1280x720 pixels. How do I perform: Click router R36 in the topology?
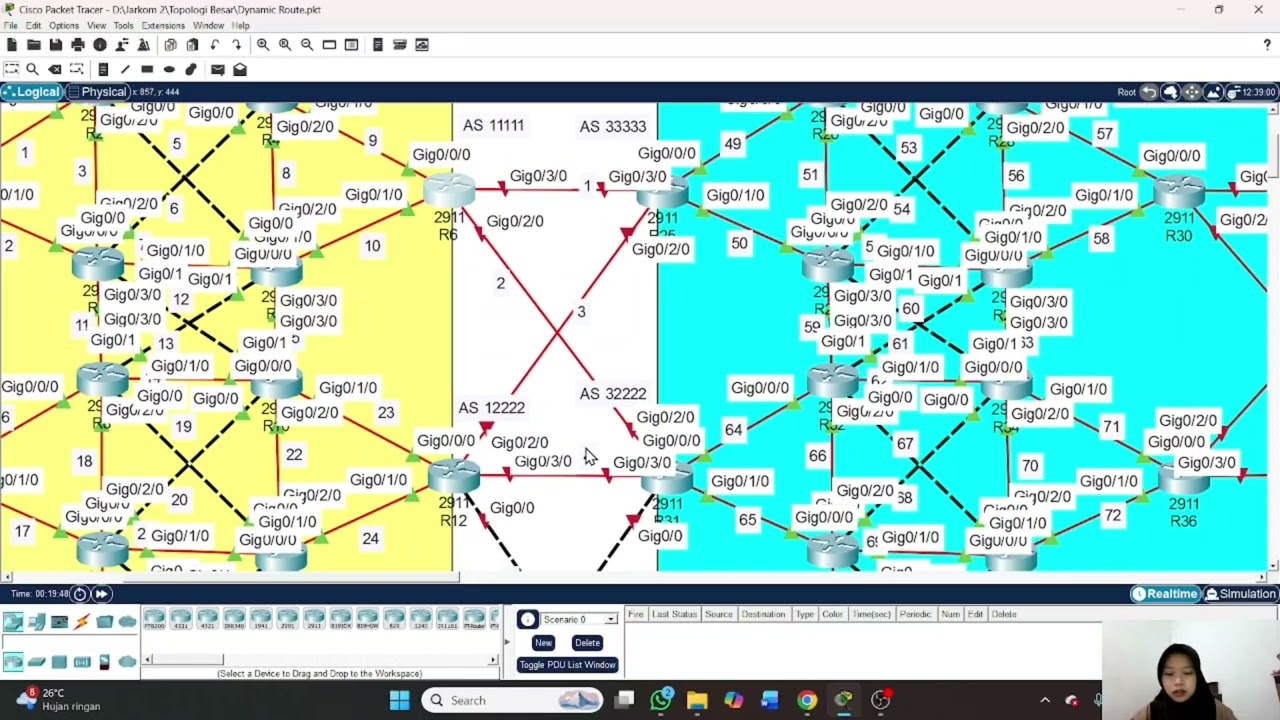1183,480
